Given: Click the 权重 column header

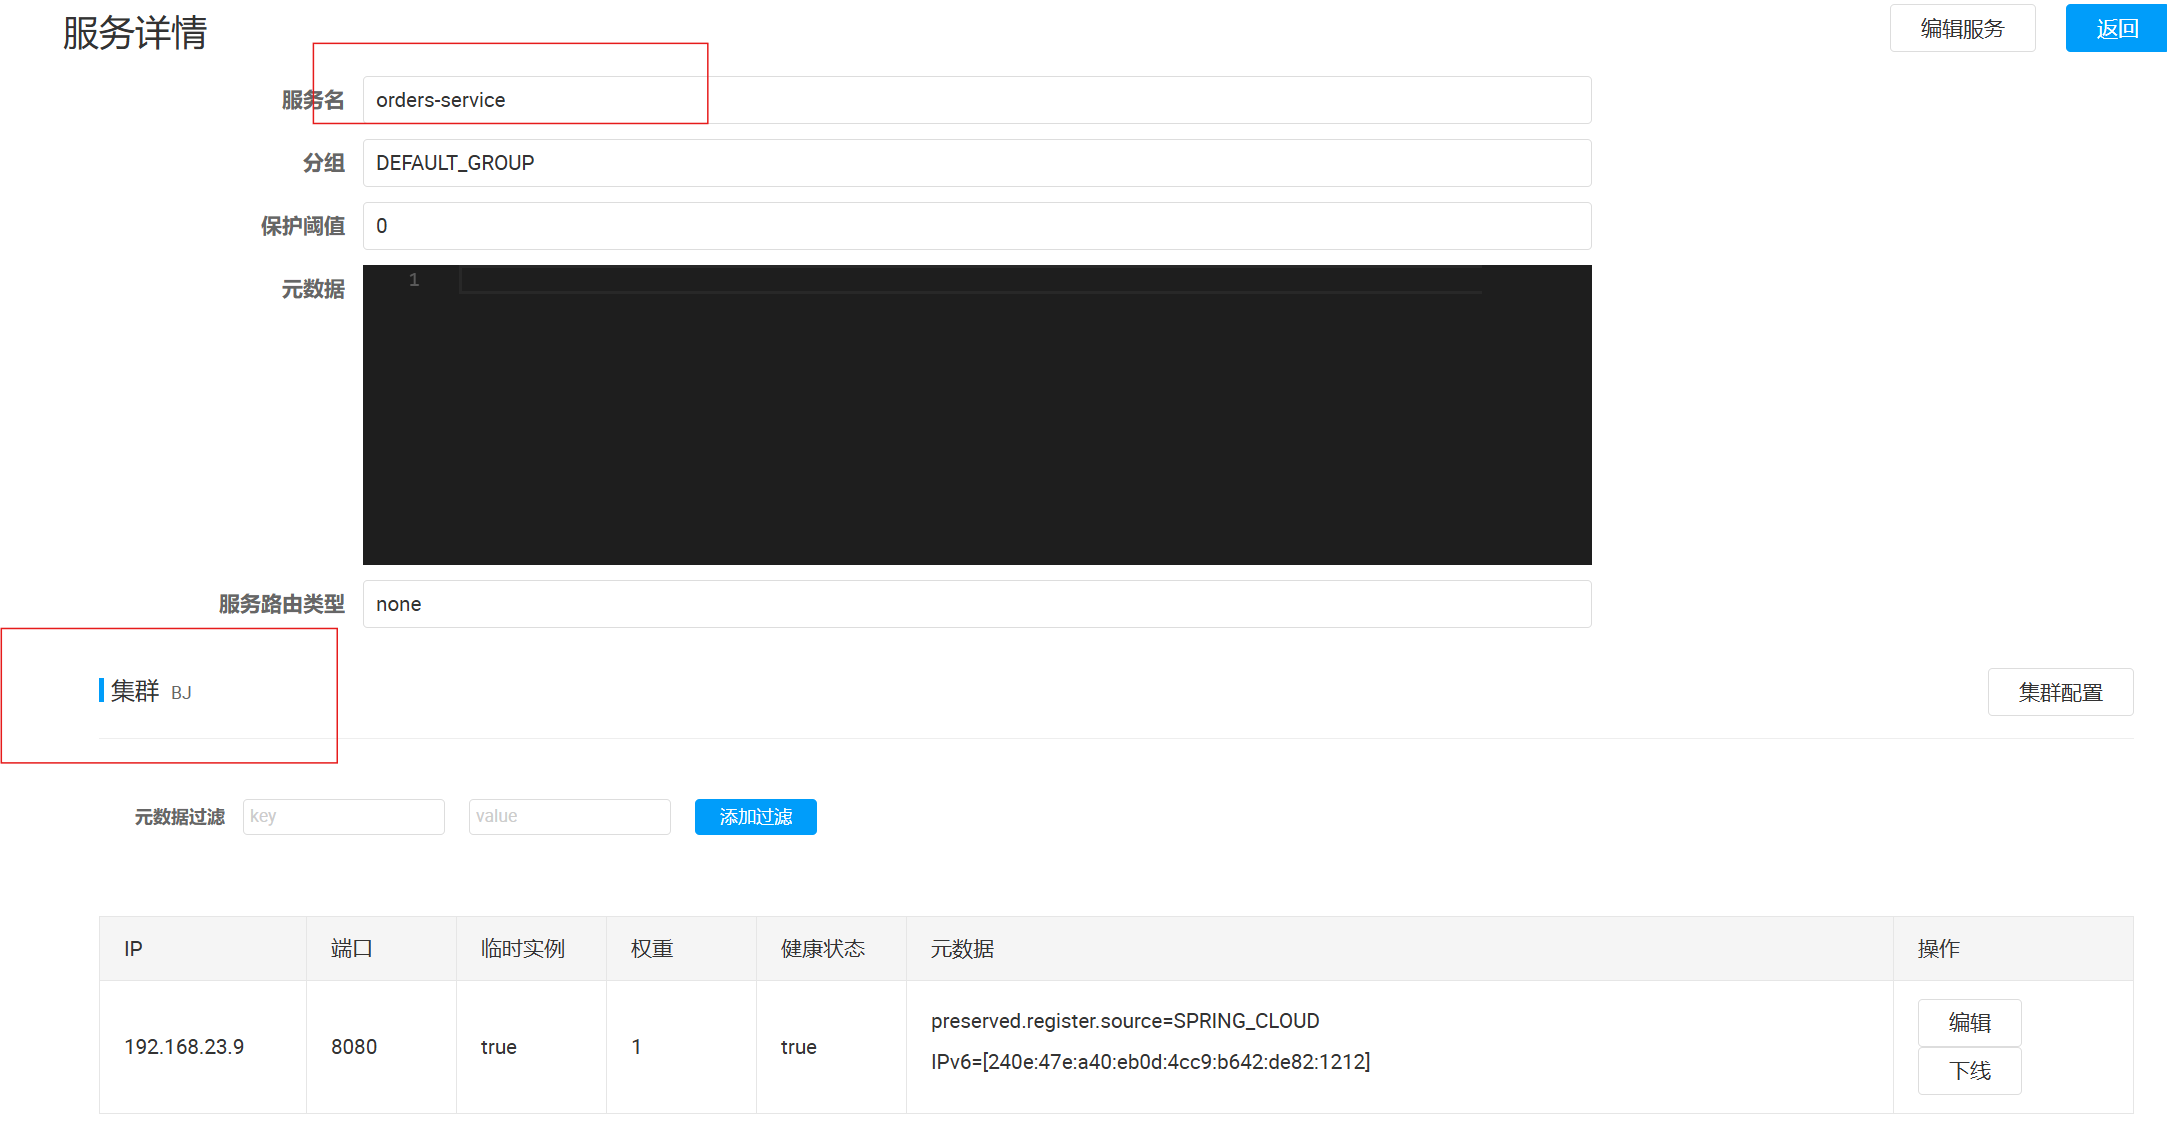Looking at the screenshot, I should (652, 949).
